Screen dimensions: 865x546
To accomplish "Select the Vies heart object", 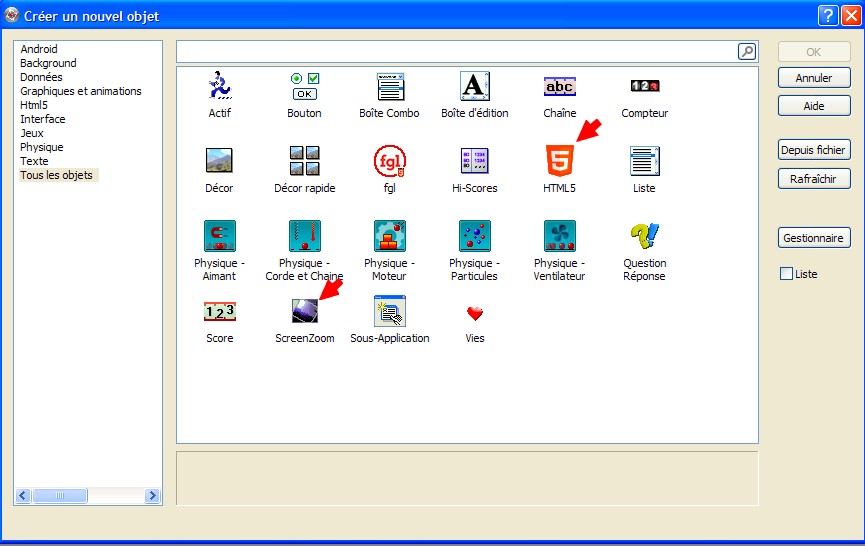I will click(474, 313).
